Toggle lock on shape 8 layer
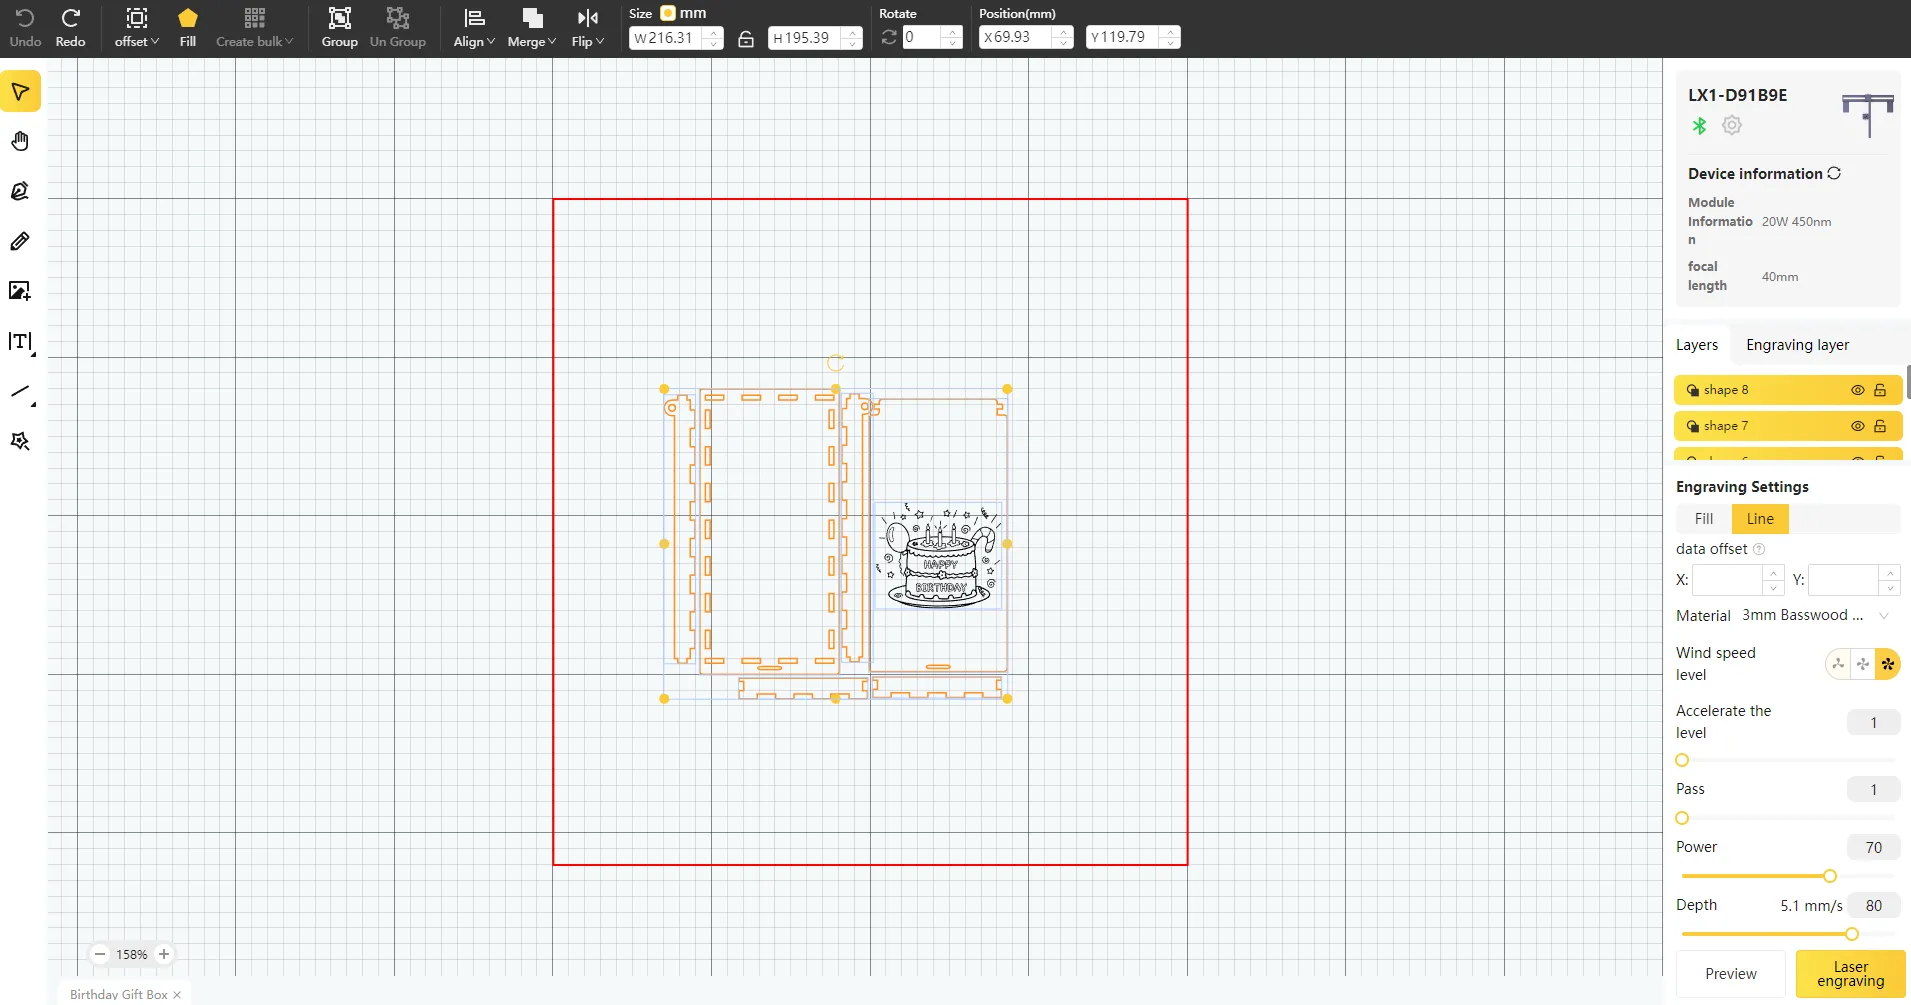This screenshot has width=1911, height=1005. click(1880, 390)
